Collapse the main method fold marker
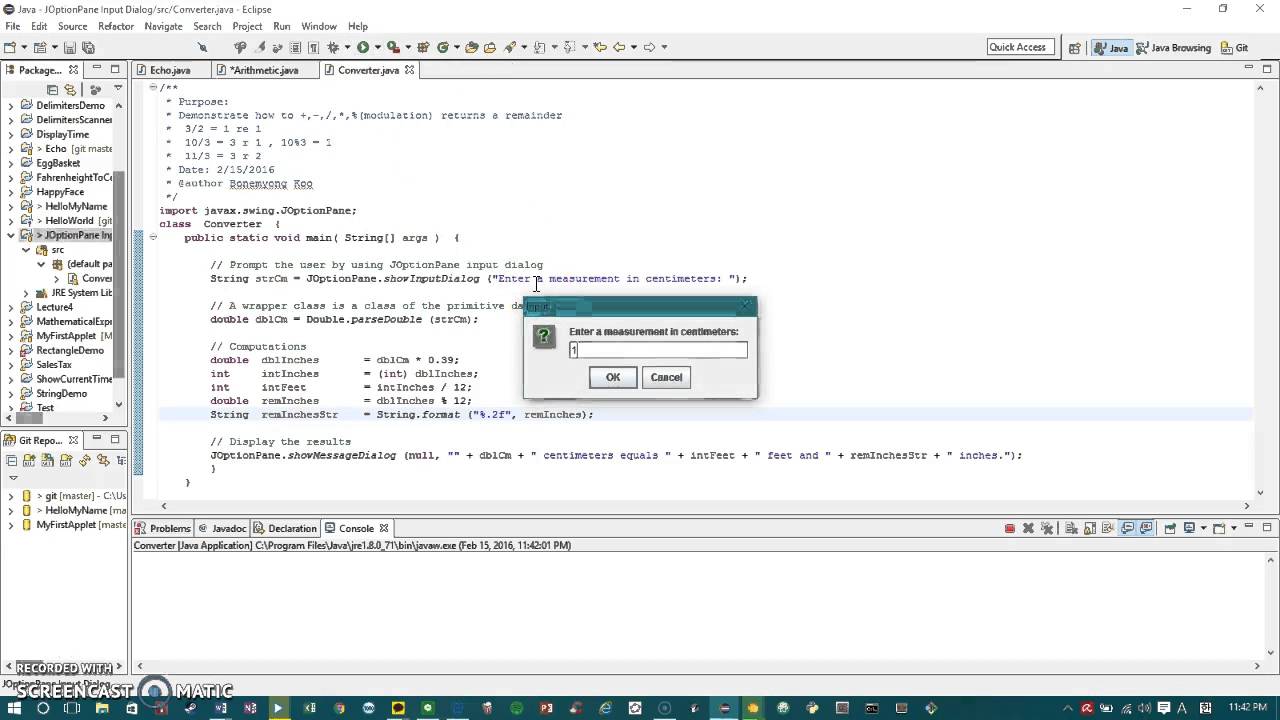This screenshot has width=1280, height=720. point(153,238)
